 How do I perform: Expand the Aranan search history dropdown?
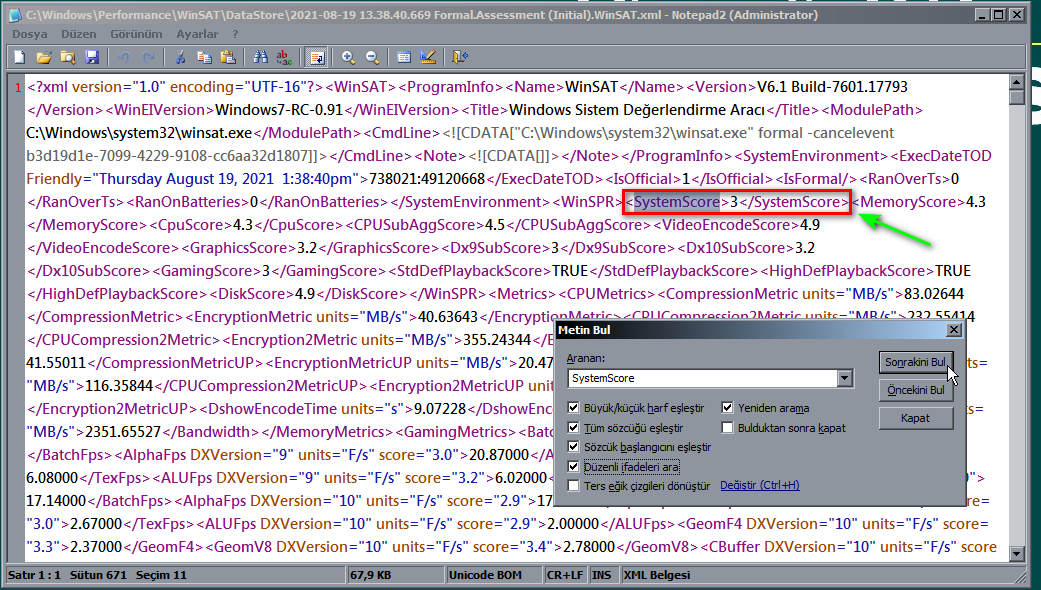pos(844,378)
